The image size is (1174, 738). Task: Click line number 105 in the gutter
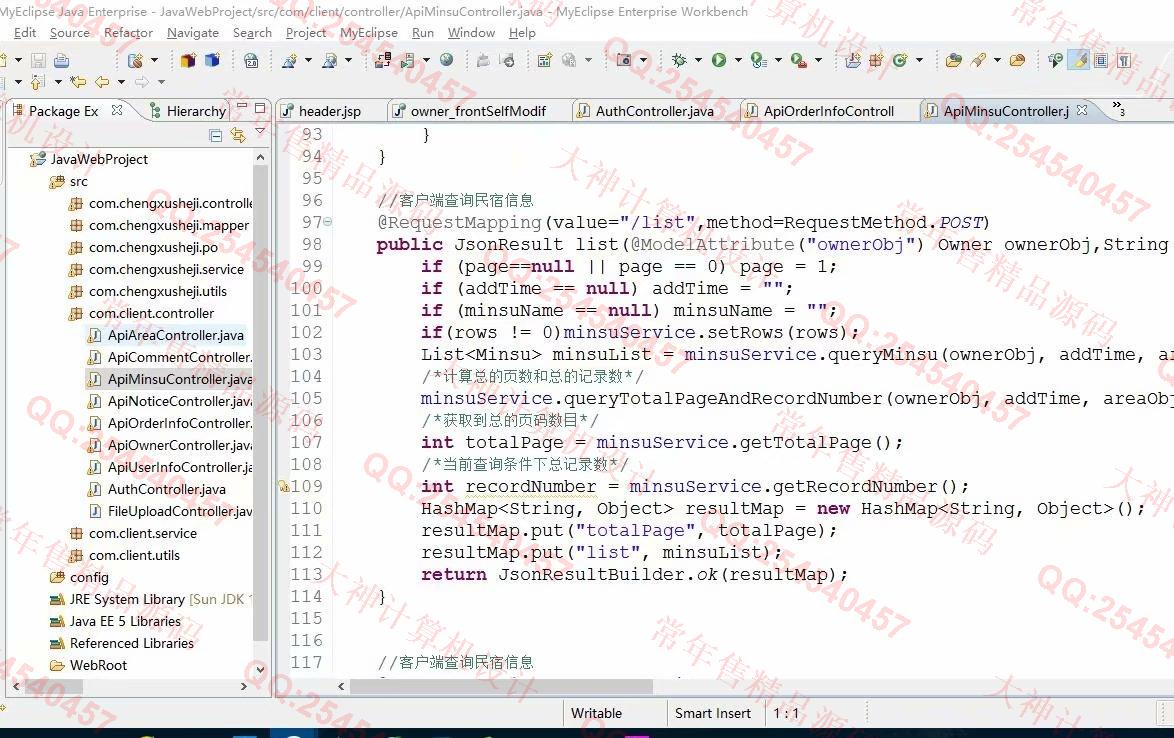pyautogui.click(x=306, y=398)
